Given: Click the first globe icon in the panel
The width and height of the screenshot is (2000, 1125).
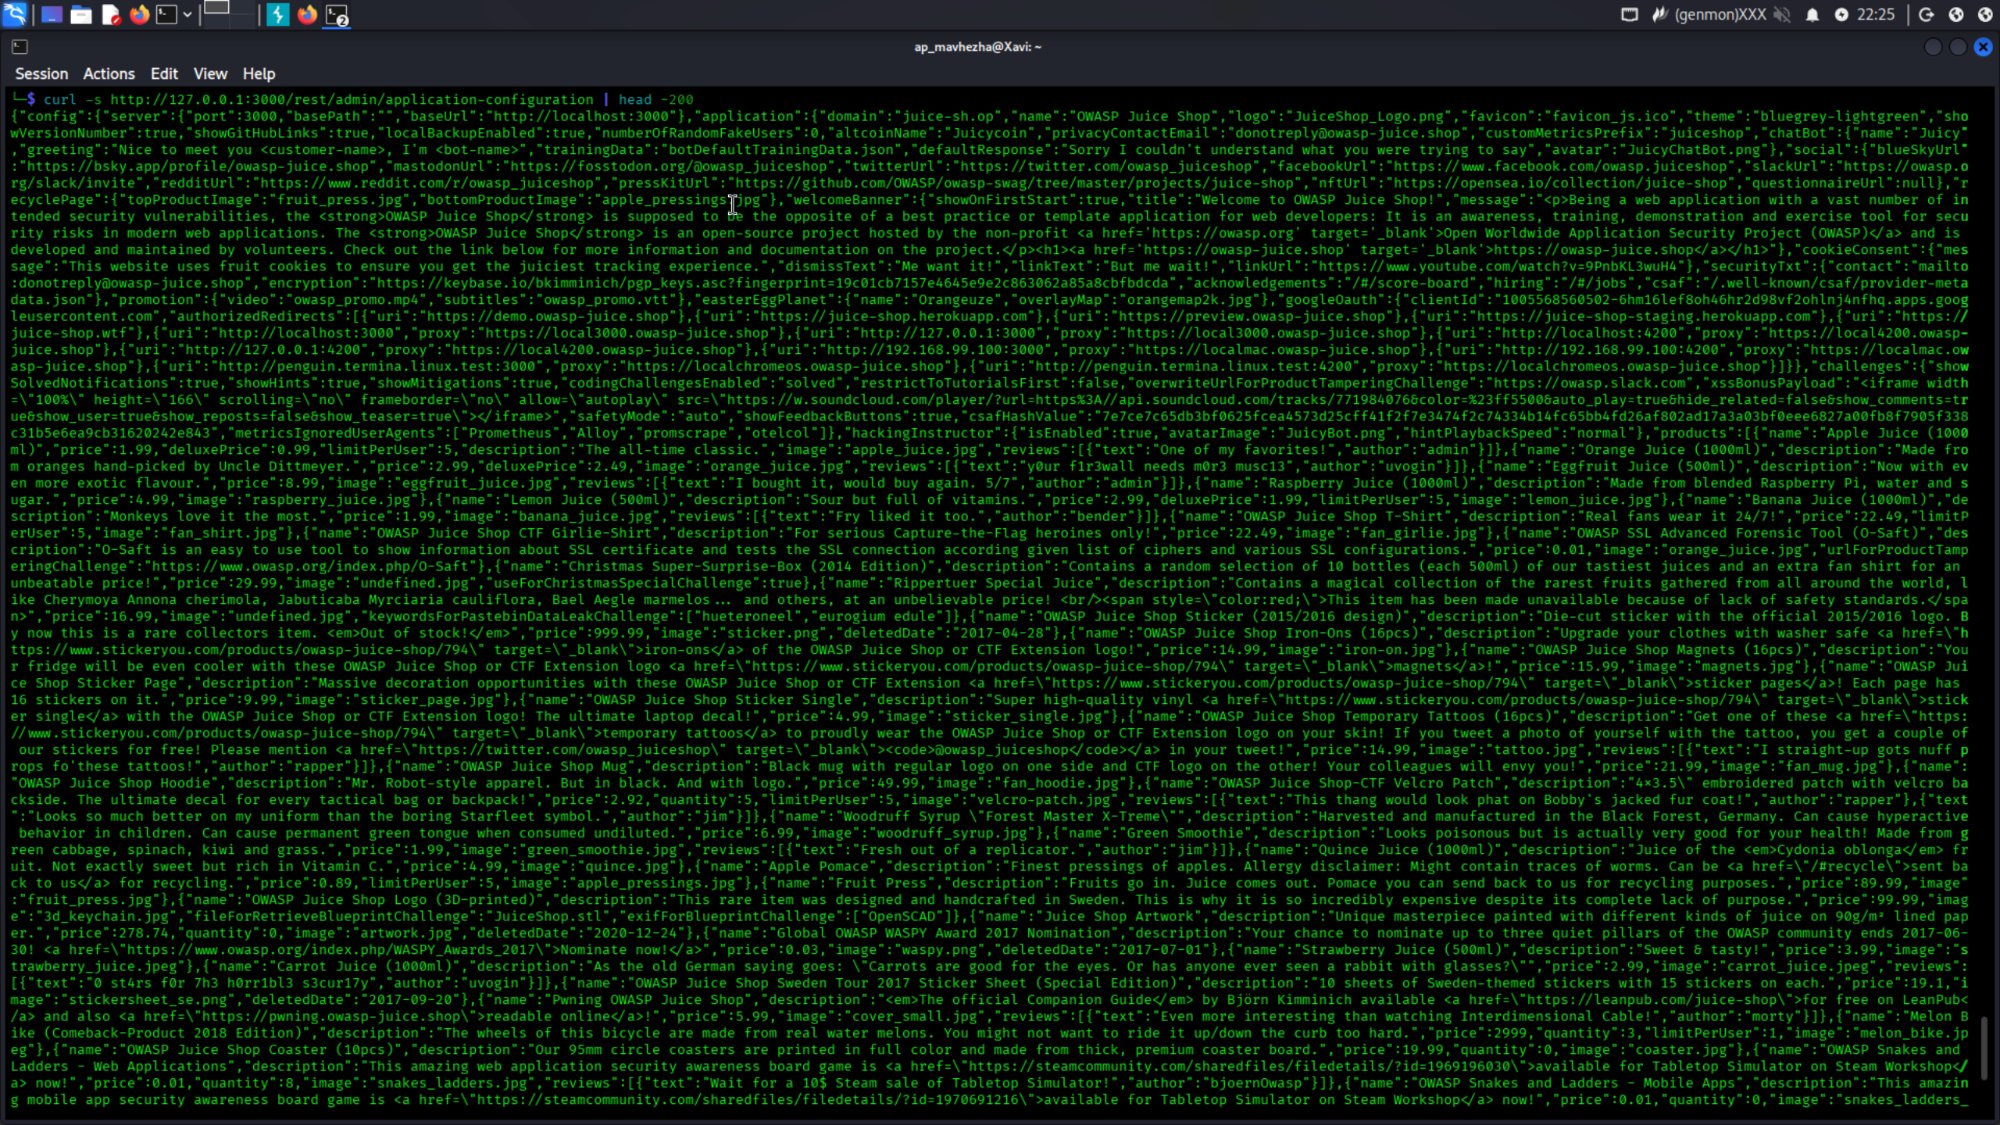Looking at the screenshot, I should click(x=1956, y=15).
